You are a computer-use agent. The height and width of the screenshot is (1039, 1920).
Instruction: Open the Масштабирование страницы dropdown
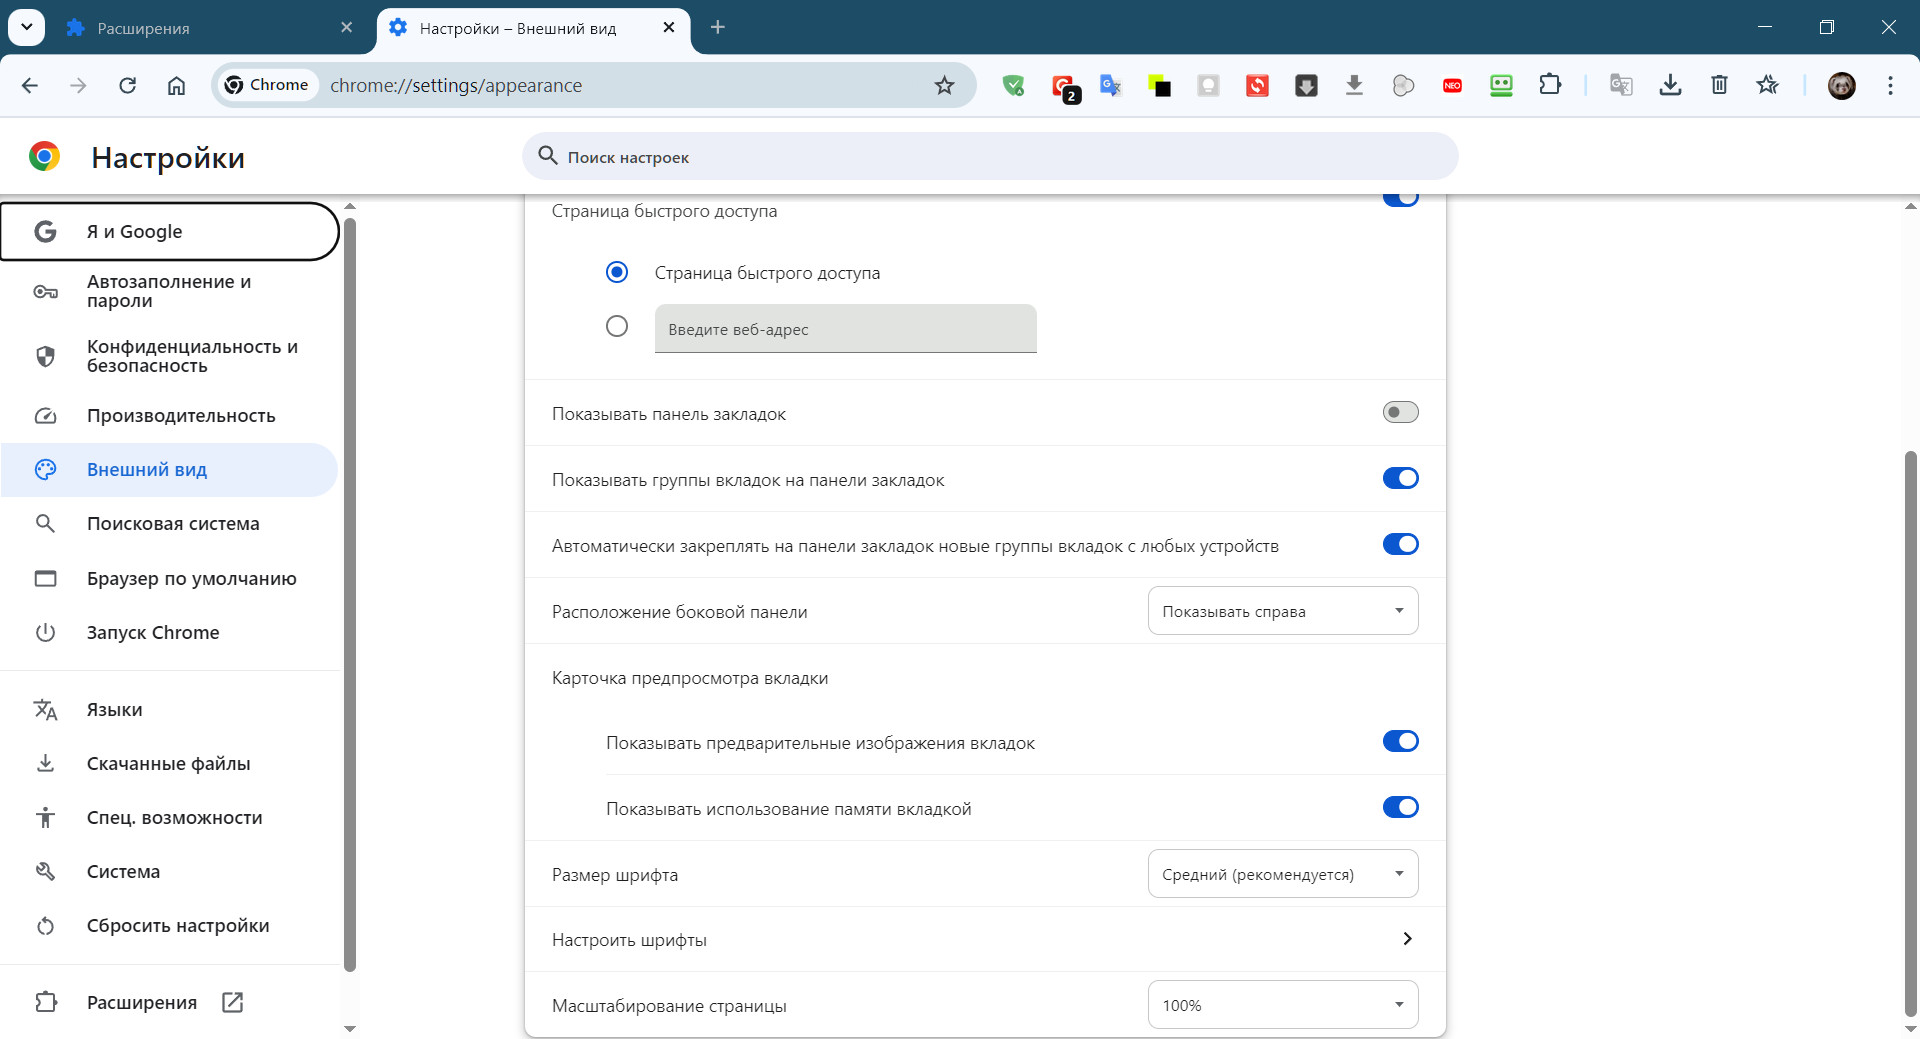coord(1283,1005)
